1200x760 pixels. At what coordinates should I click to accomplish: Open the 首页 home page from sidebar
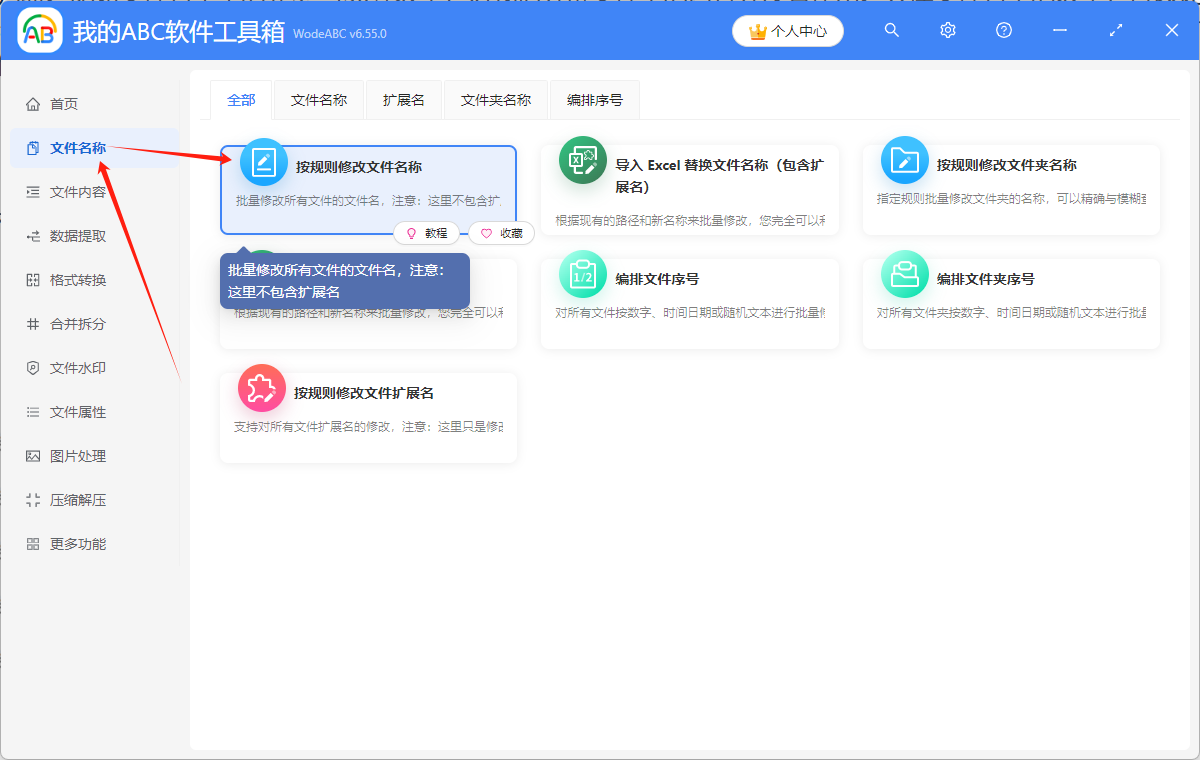(60, 103)
